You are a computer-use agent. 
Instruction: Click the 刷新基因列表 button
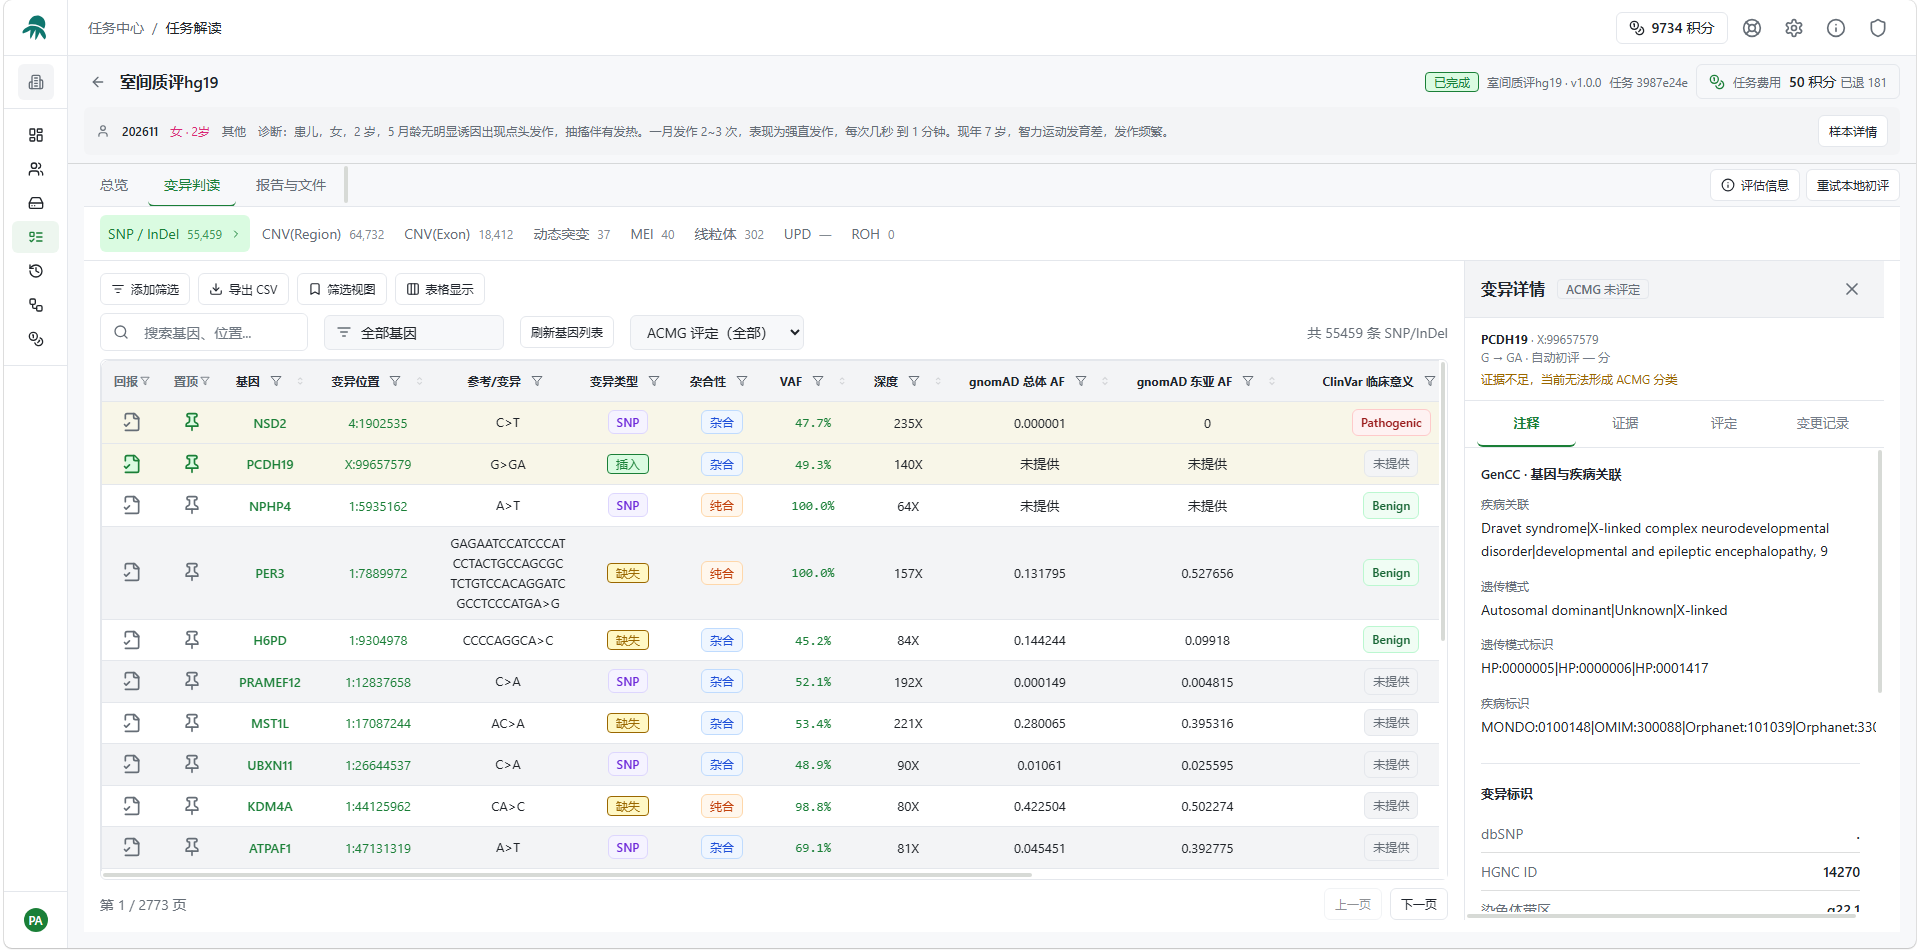(x=567, y=333)
